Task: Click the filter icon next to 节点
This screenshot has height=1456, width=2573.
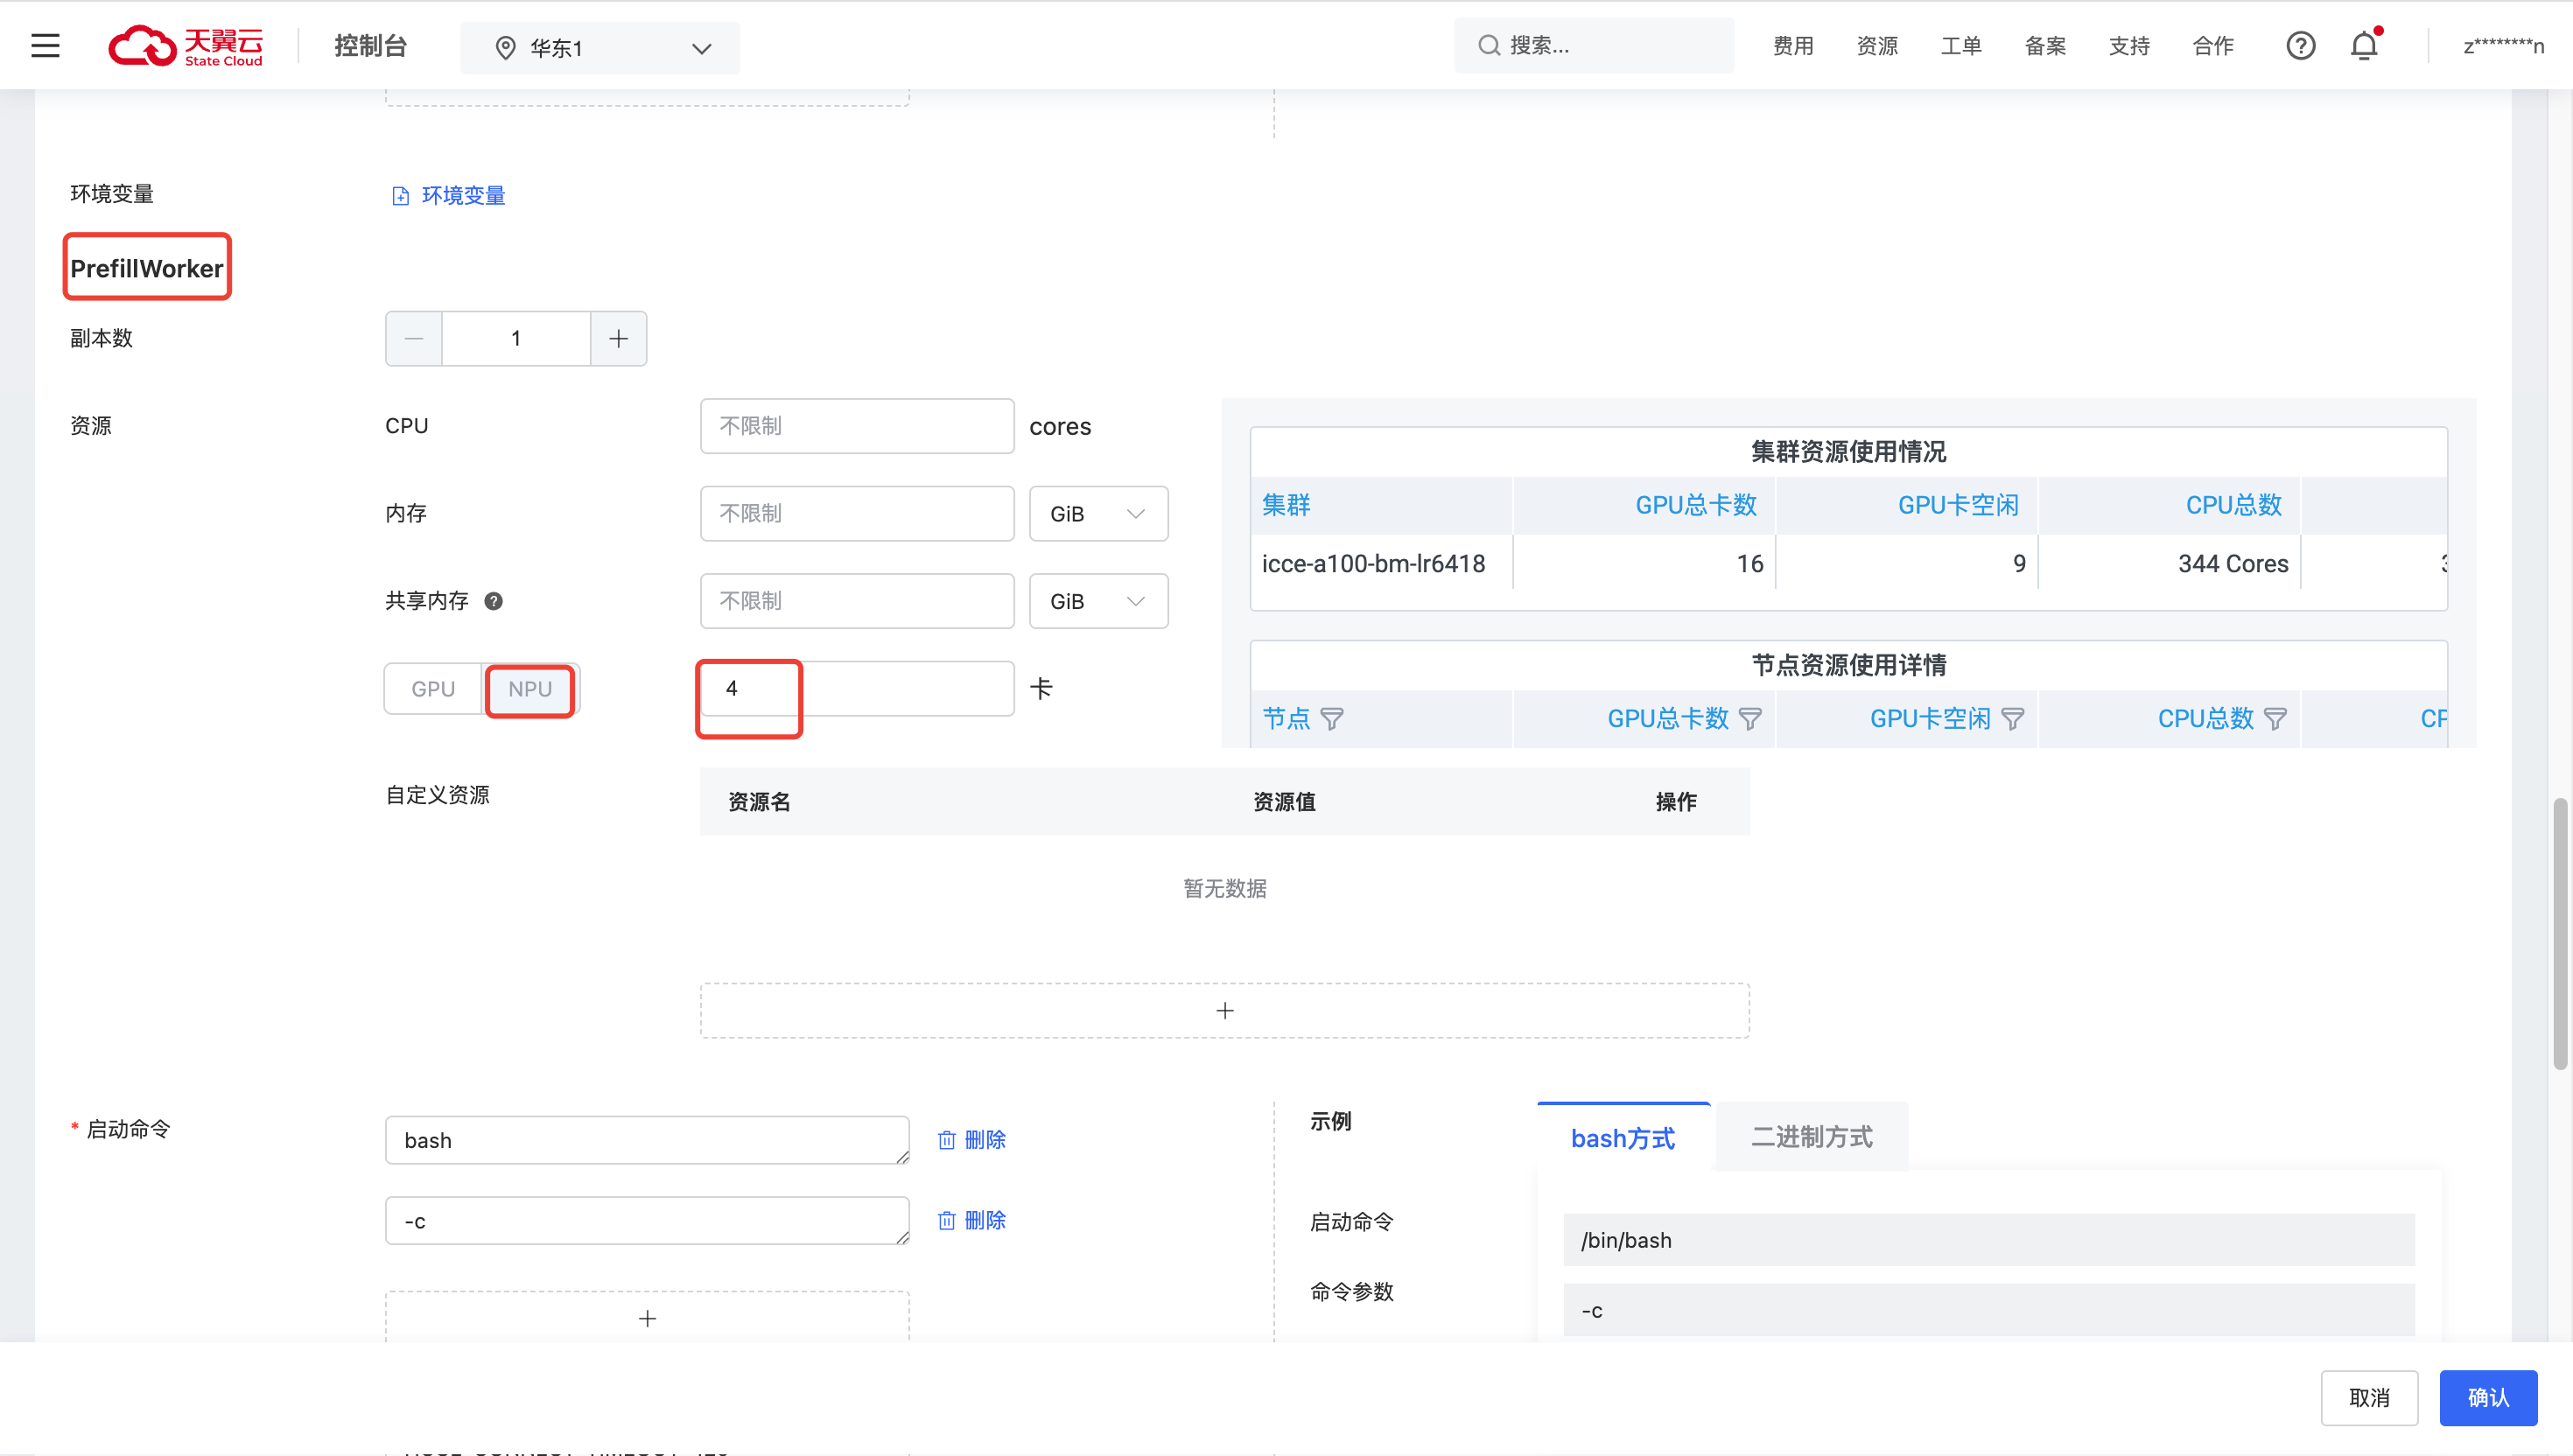Action: point(1332,719)
